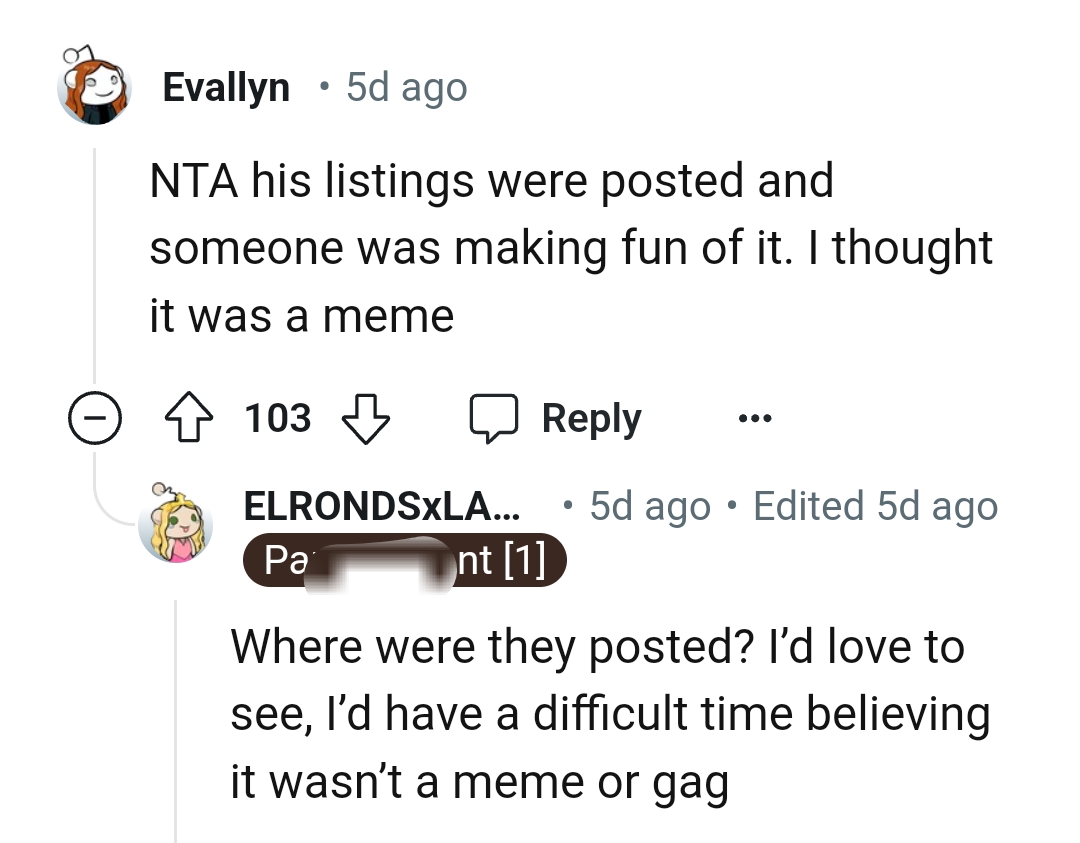
Task: Select the upvote arrow icon
Action: [x=188, y=418]
